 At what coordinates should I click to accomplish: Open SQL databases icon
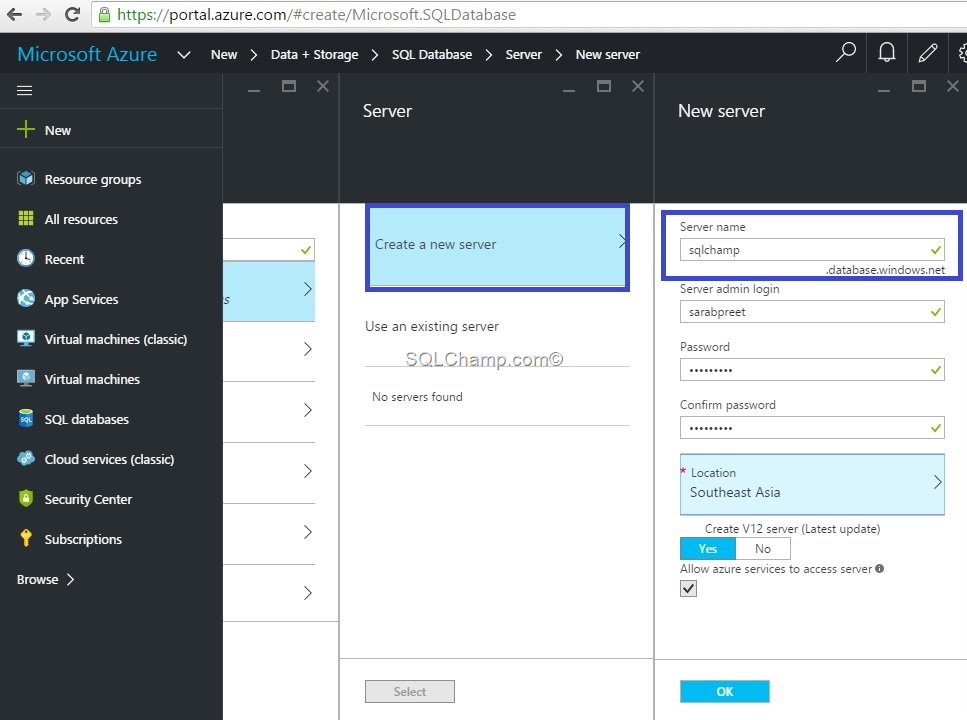tap(25, 418)
